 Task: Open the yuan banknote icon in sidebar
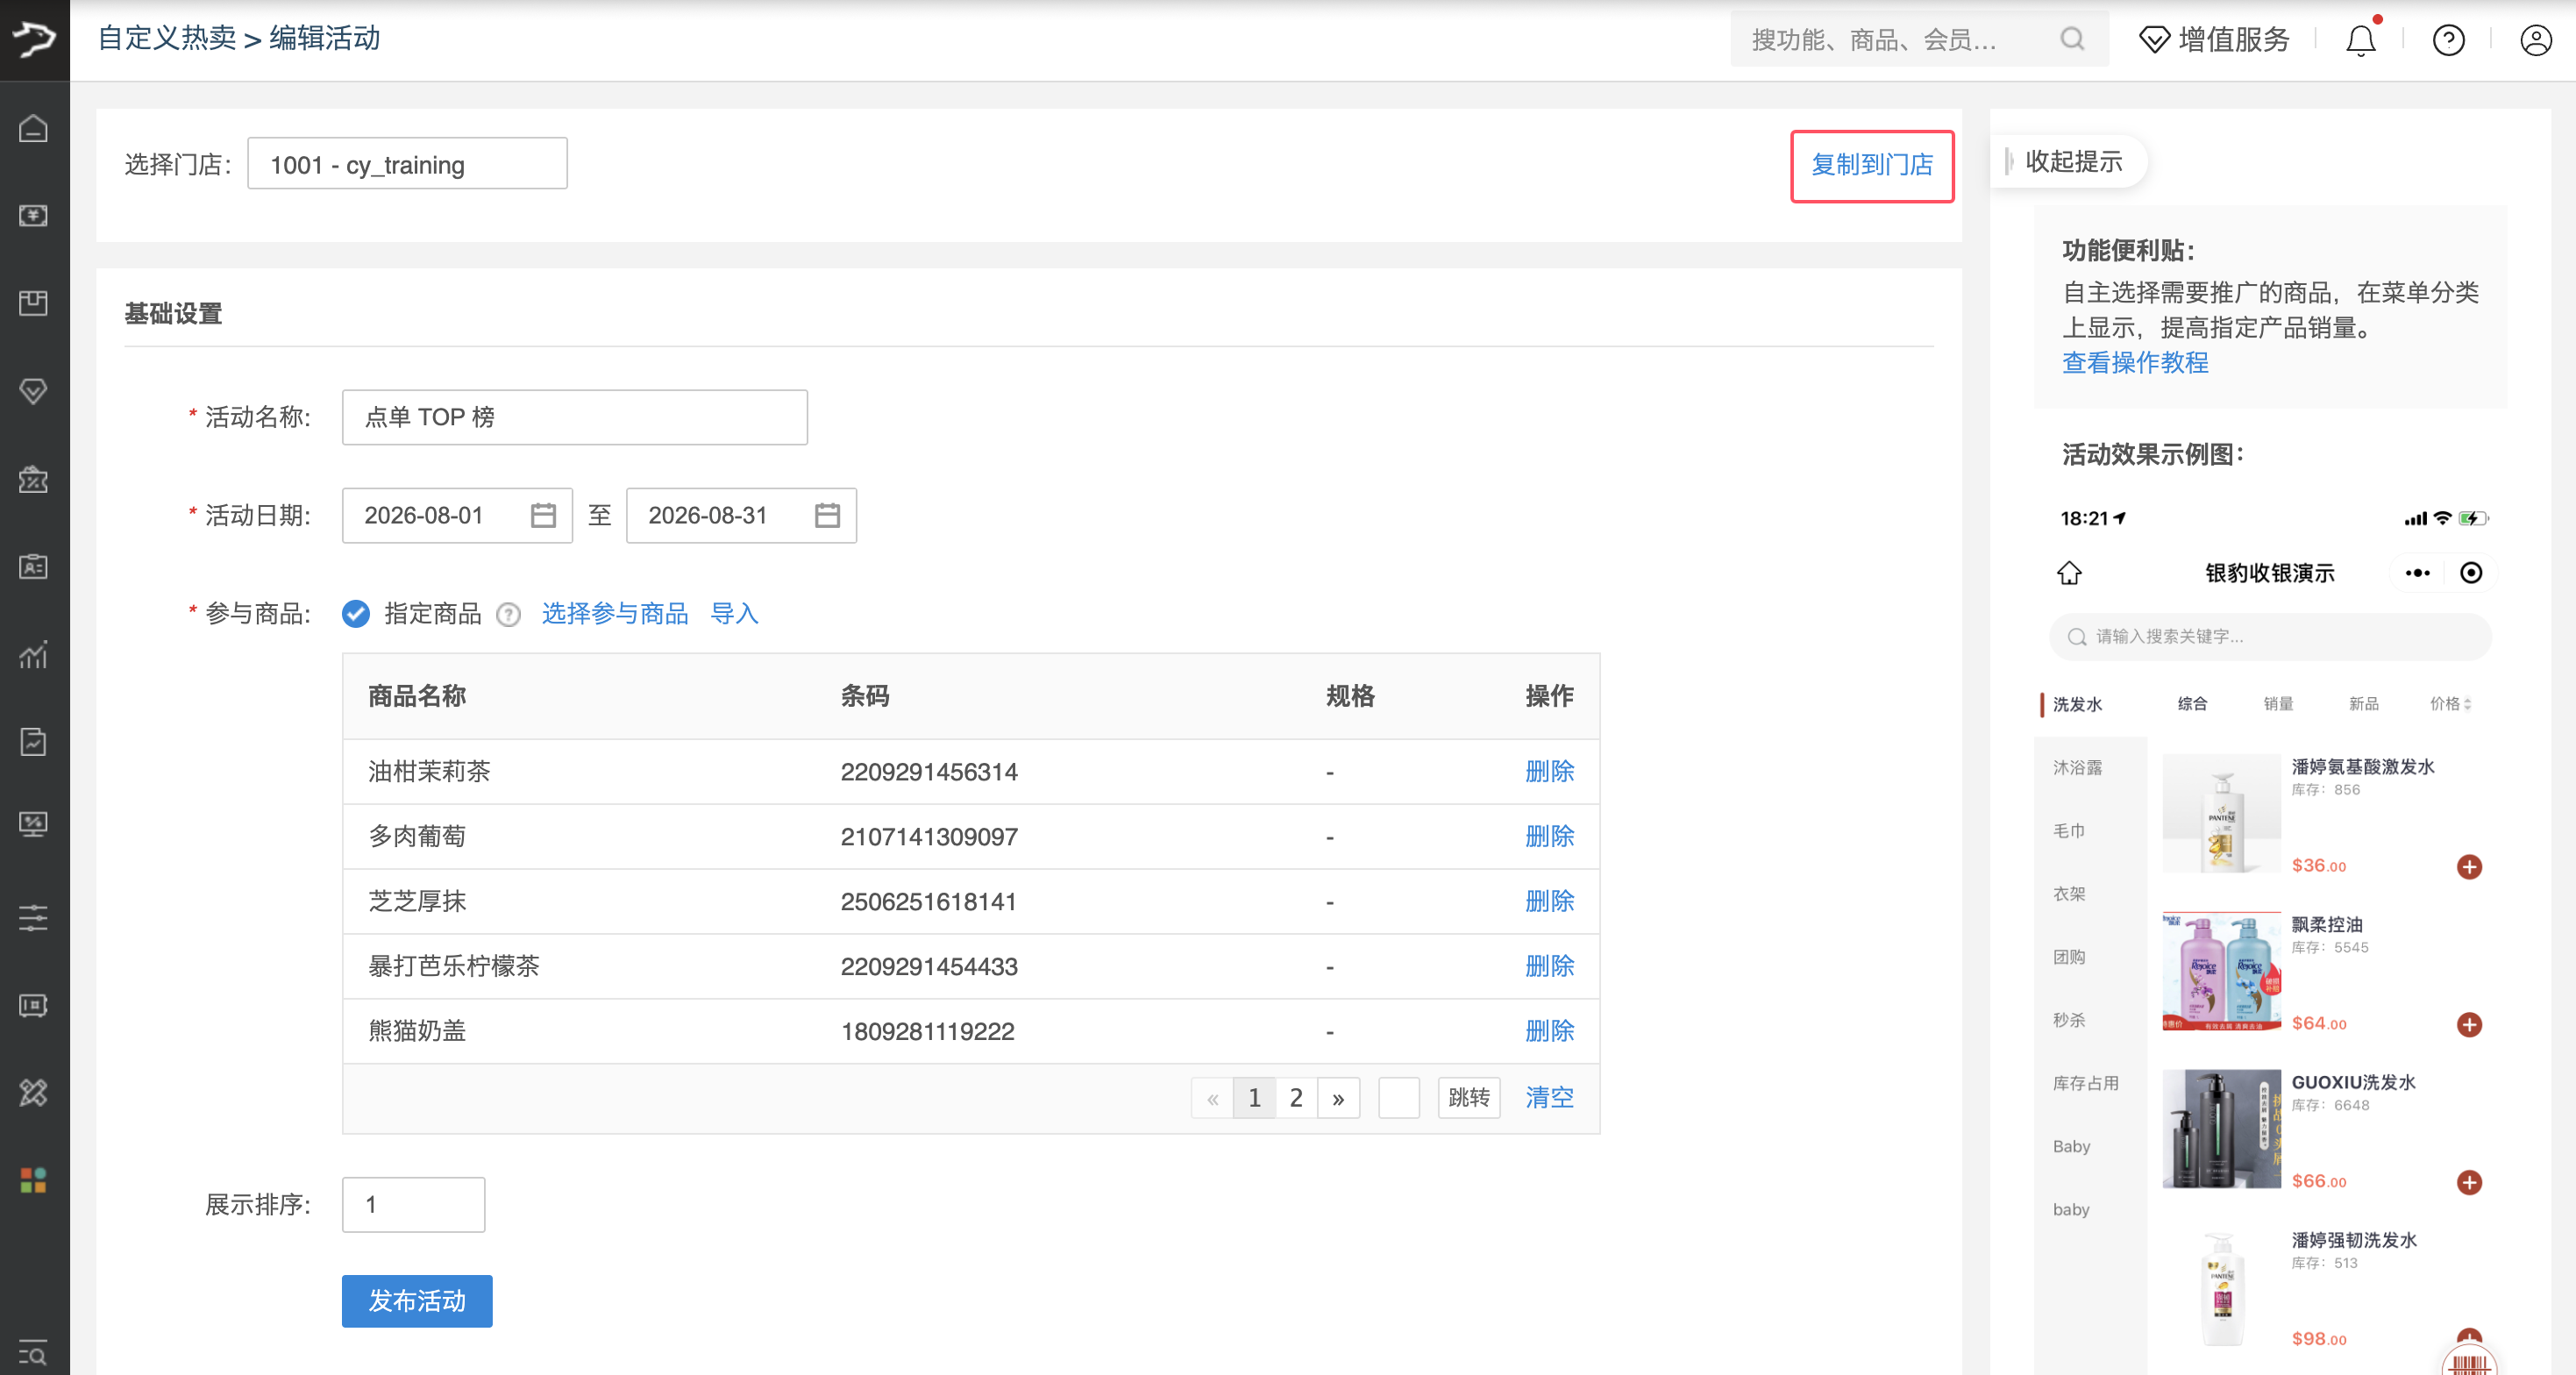[x=34, y=216]
